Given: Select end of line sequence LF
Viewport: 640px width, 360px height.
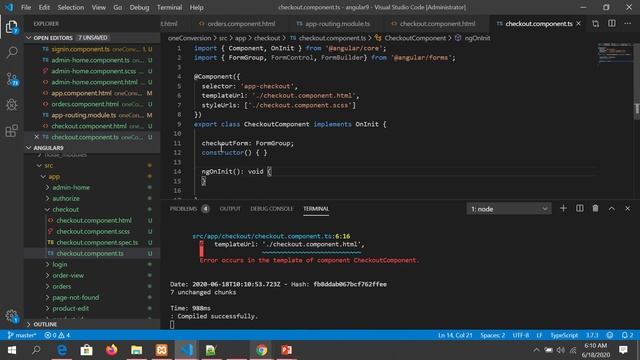Looking at the screenshot, I should [x=539, y=335].
